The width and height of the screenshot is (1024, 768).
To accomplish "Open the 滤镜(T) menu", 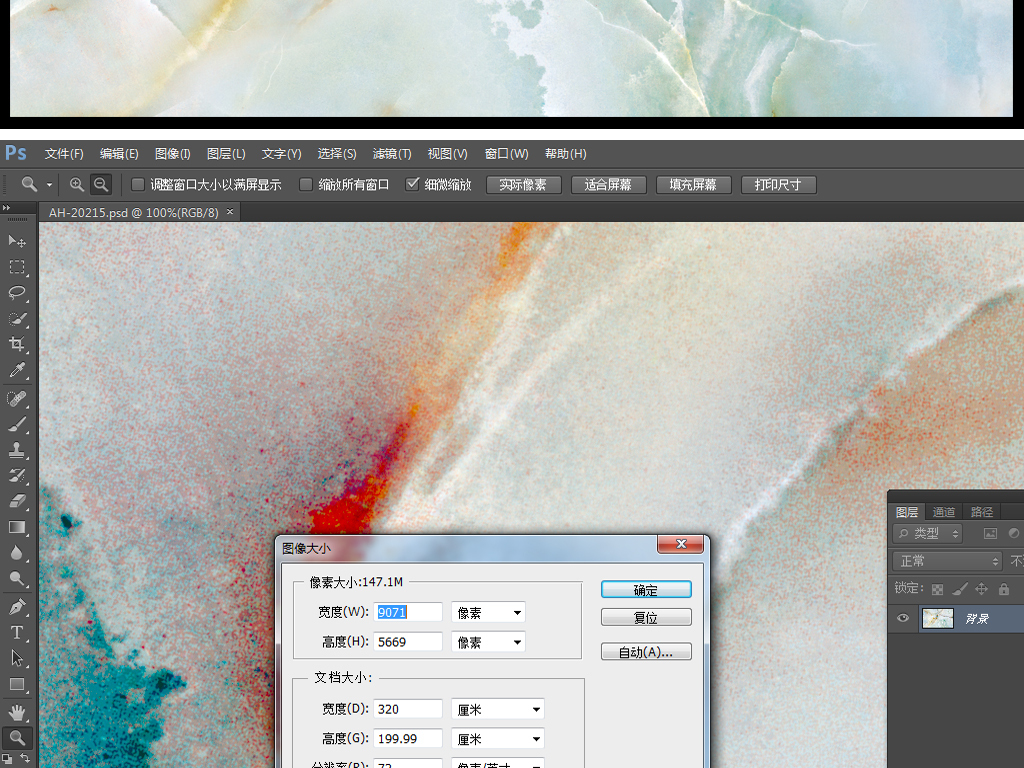I will (392, 154).
